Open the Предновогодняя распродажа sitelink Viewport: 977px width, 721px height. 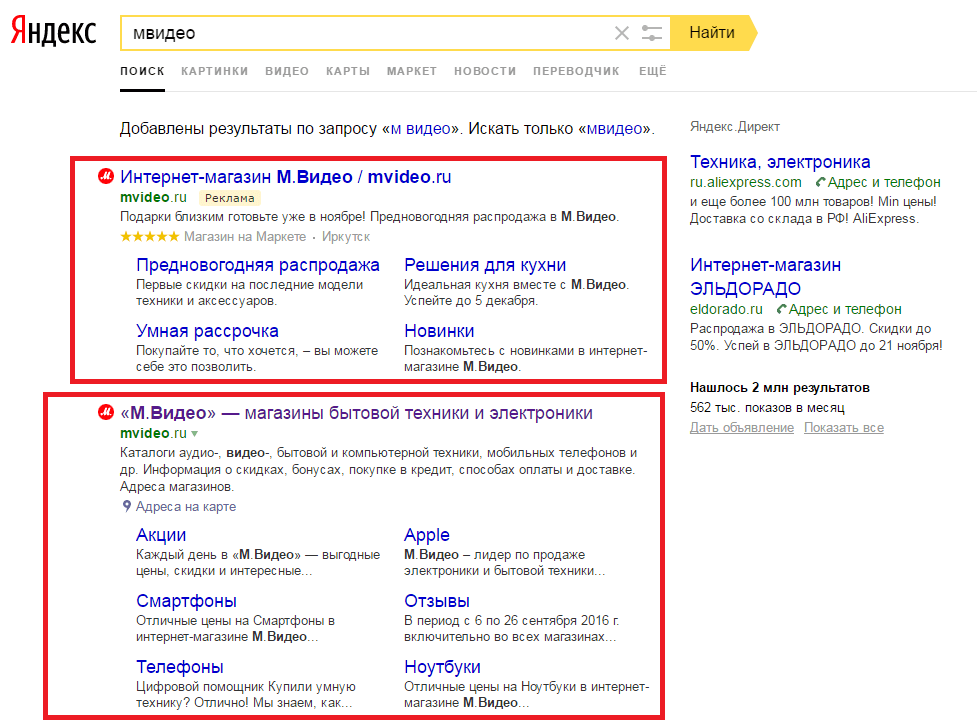click(x=257, y=265)
